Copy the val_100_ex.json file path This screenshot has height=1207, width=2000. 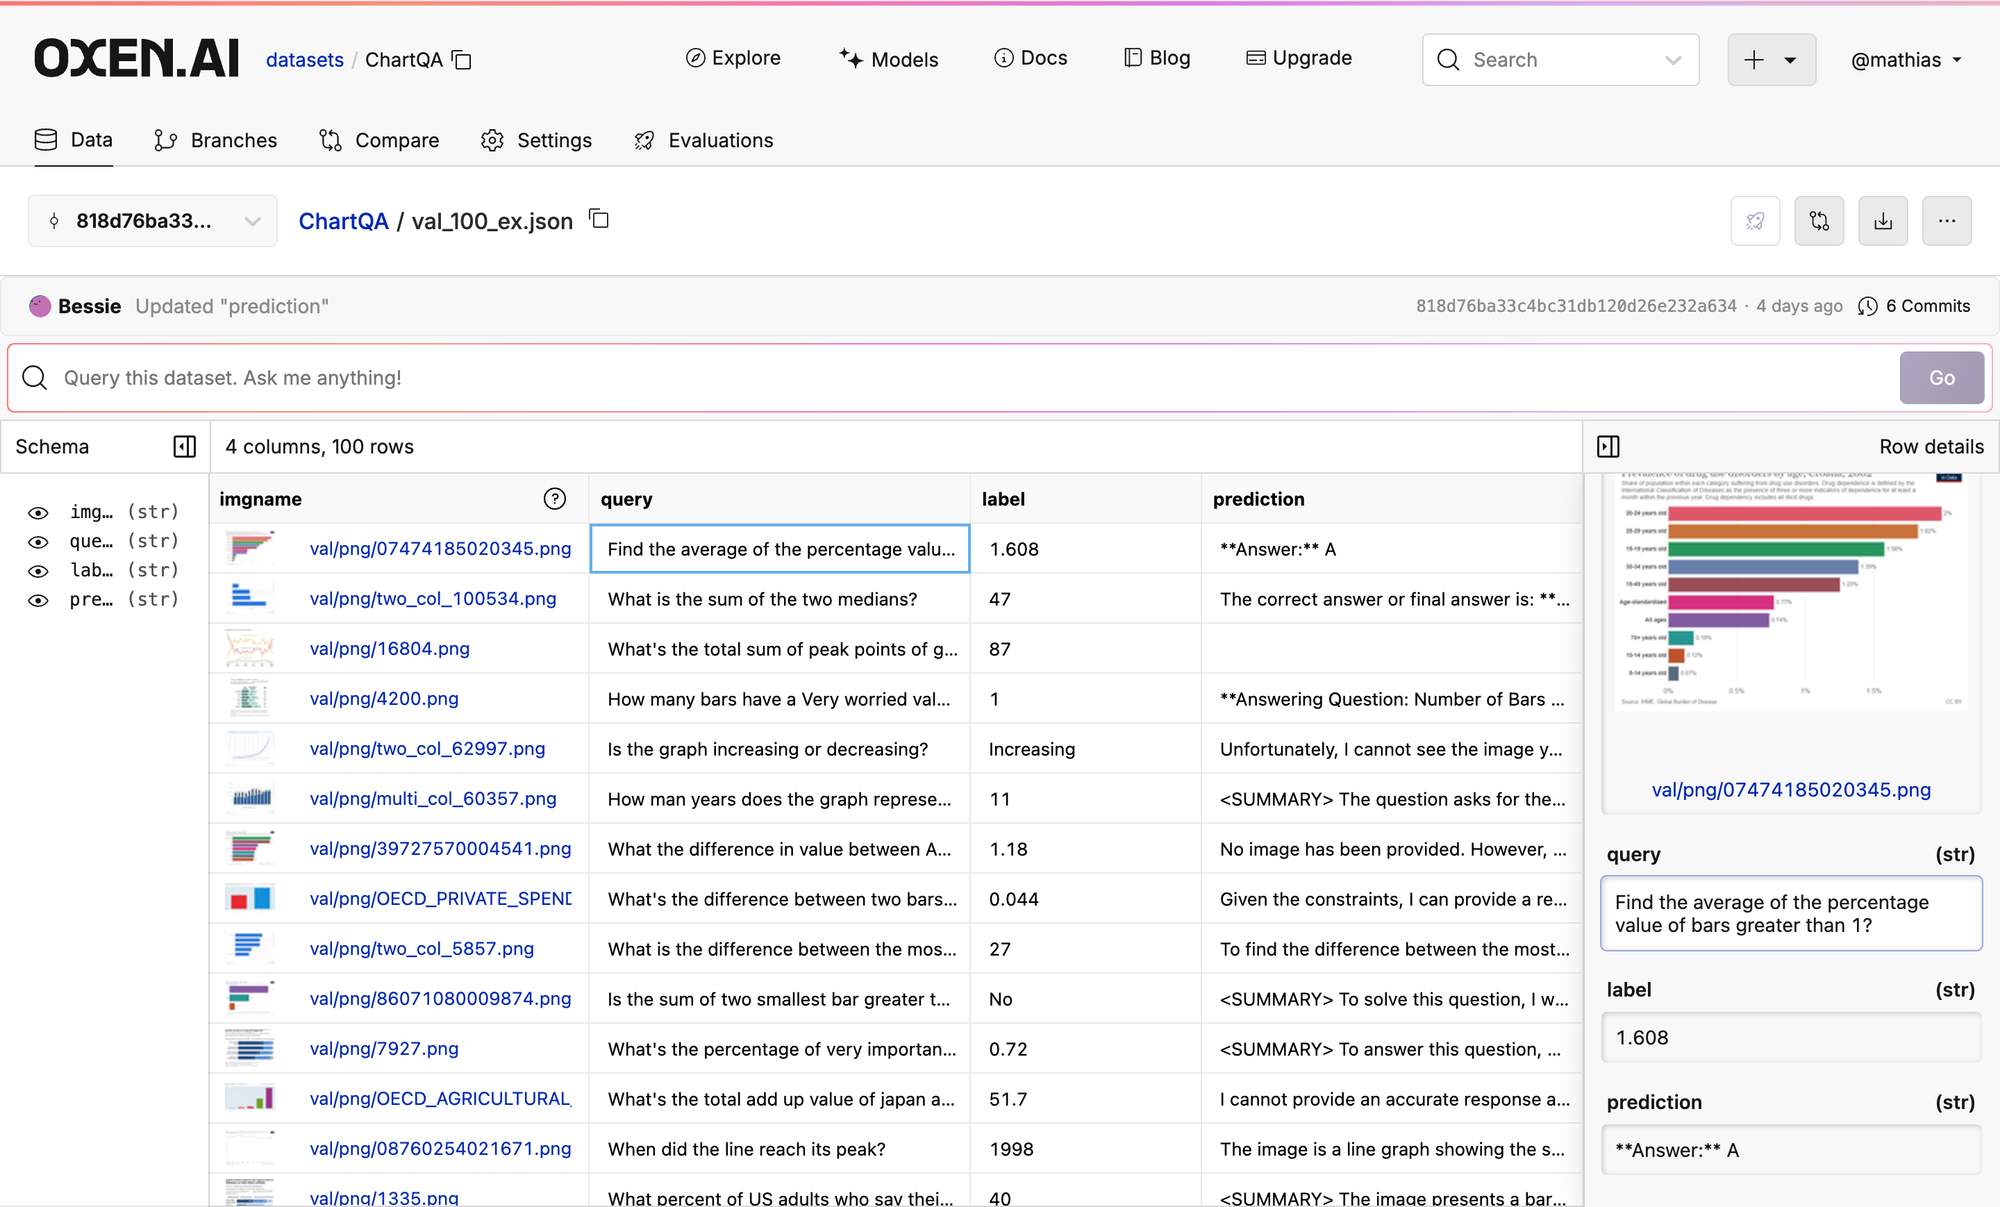pyautogui.click(x=599, y=219)
